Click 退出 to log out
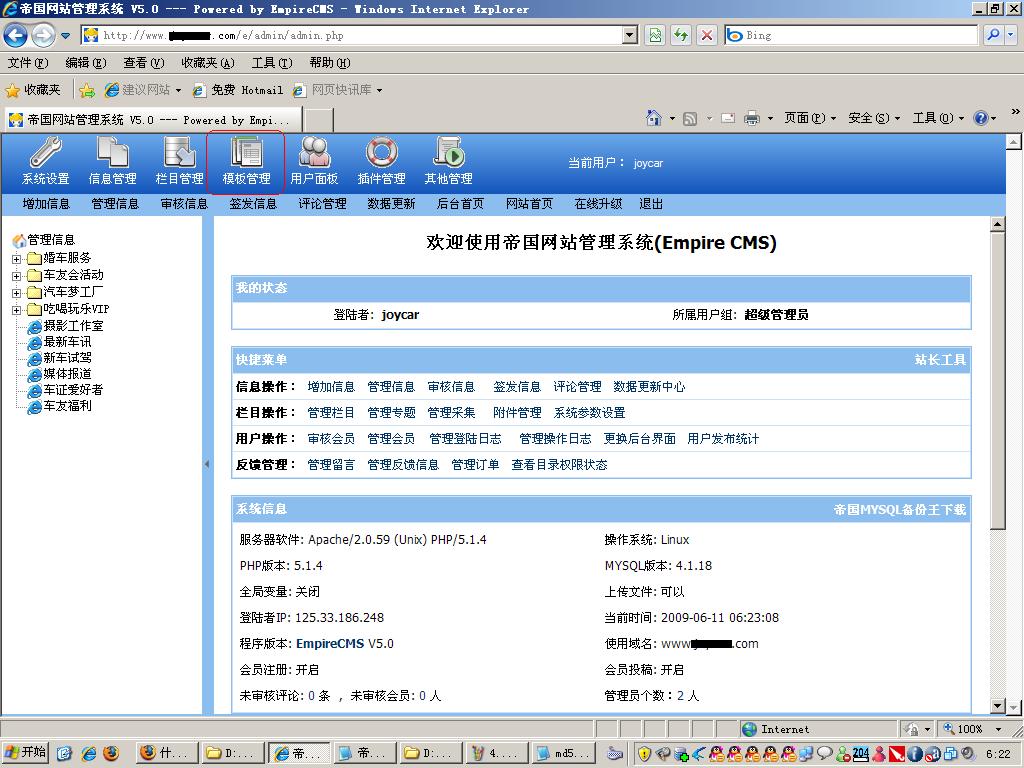This screenshot has height=768, width=1024. coord(651,204)
